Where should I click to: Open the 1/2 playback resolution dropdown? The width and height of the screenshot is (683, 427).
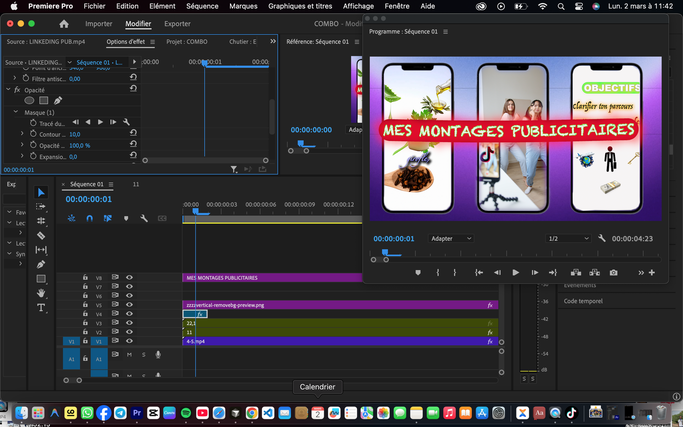568,239
